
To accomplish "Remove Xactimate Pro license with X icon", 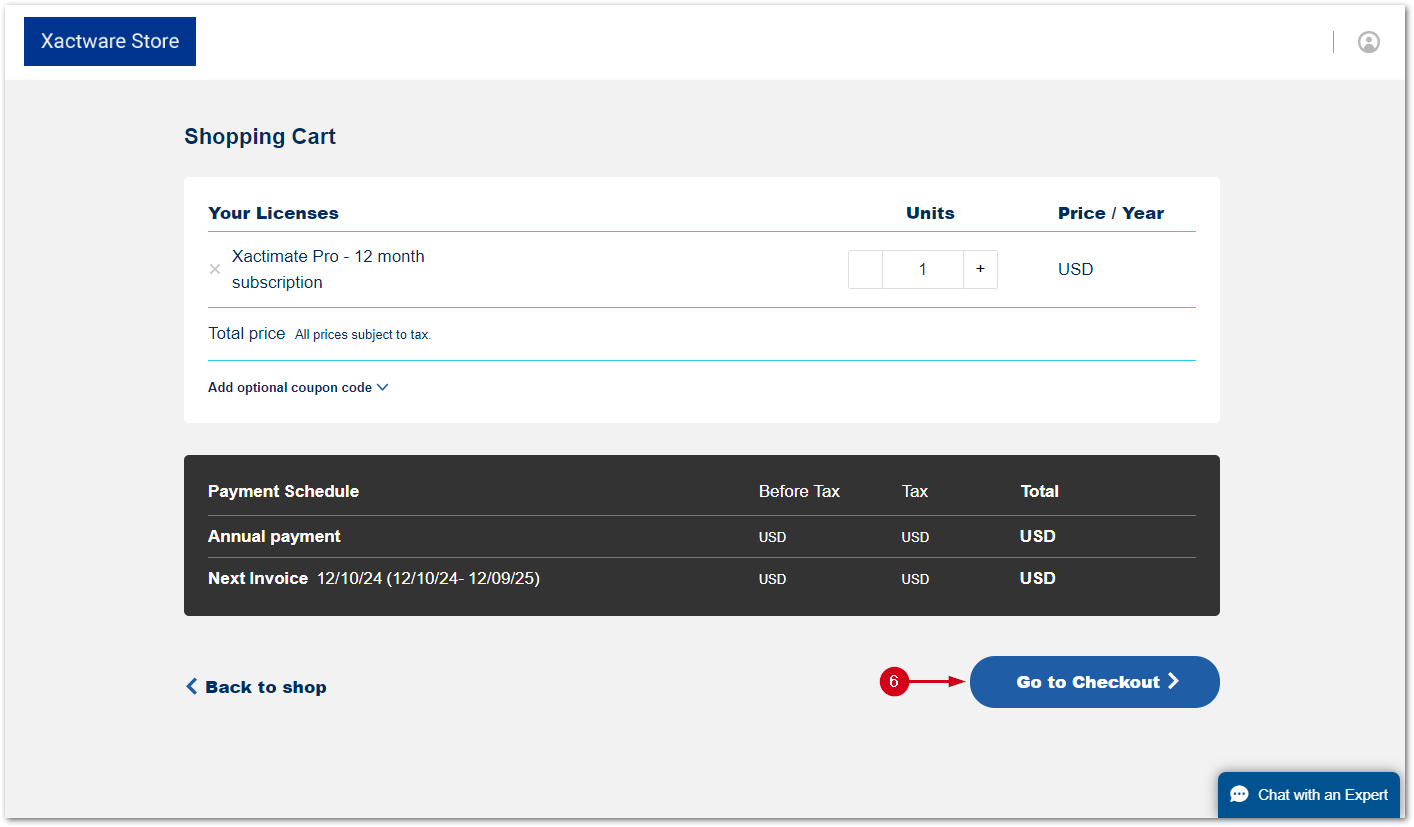I will pos(215,269).
